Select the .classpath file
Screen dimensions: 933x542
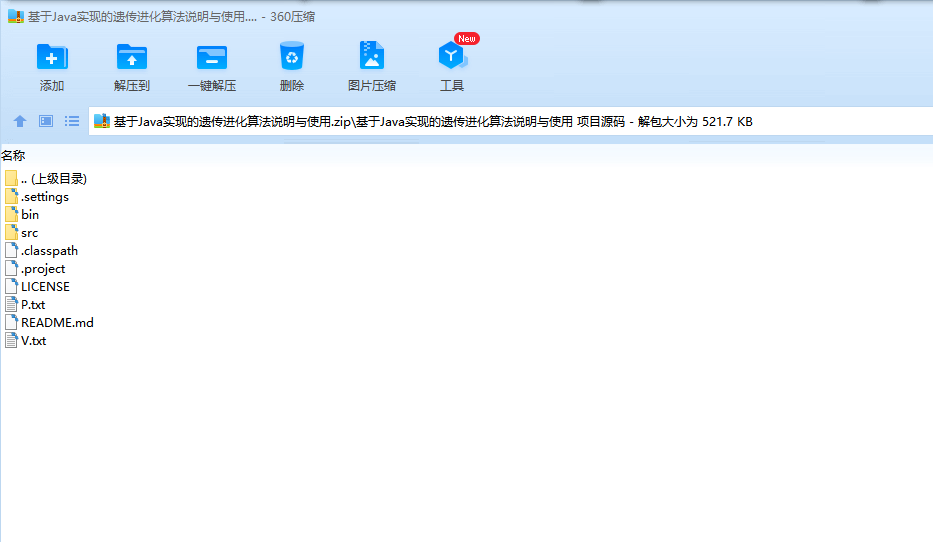(42, 250)
